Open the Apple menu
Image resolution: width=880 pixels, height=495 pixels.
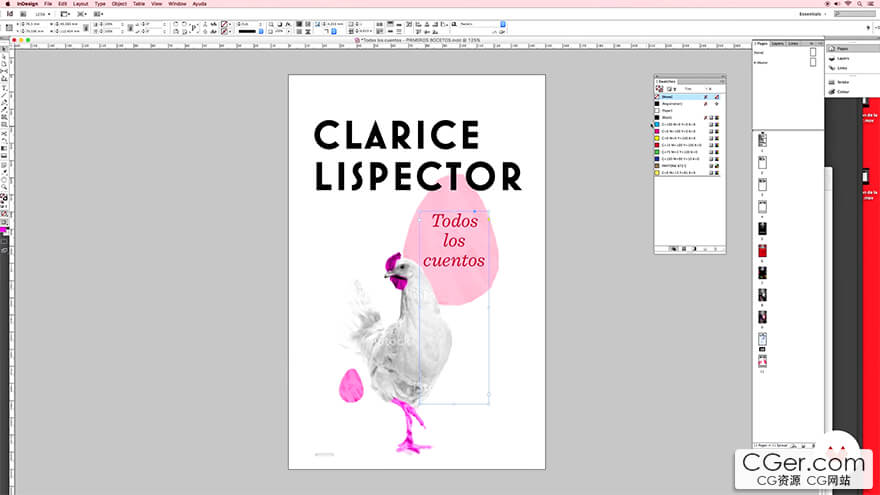[7, 4]
